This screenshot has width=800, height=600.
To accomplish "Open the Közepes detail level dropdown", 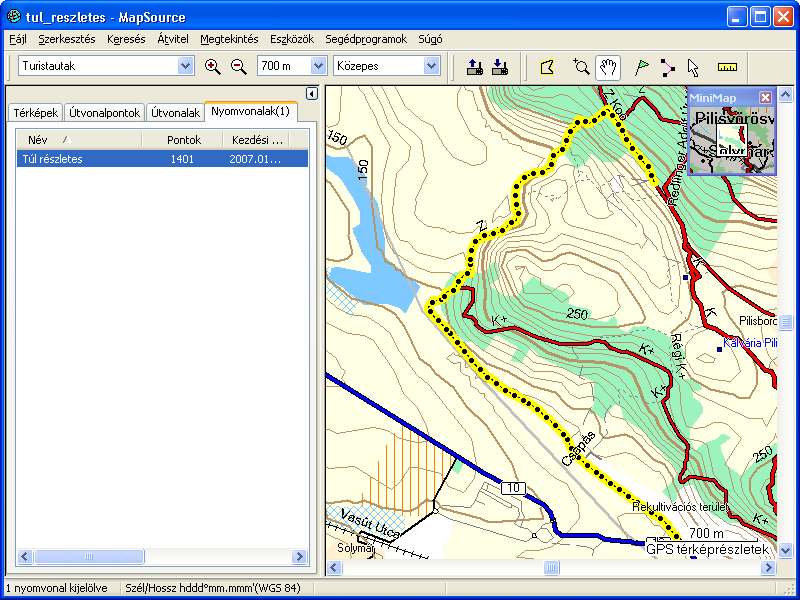I will 431,66.
